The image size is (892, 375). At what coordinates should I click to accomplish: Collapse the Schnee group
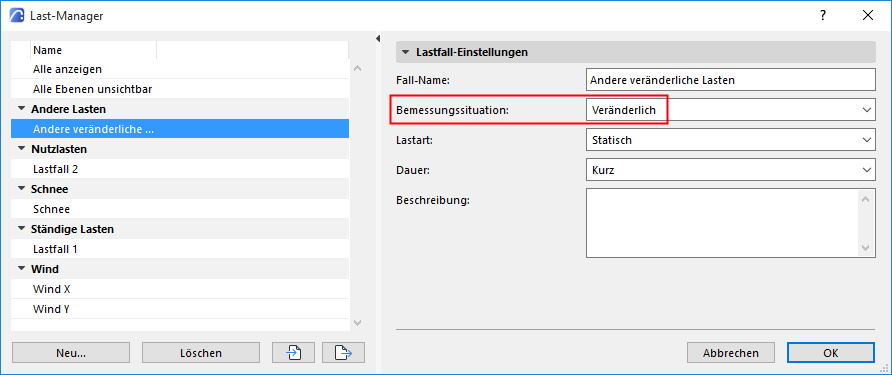tap(22, 189)
